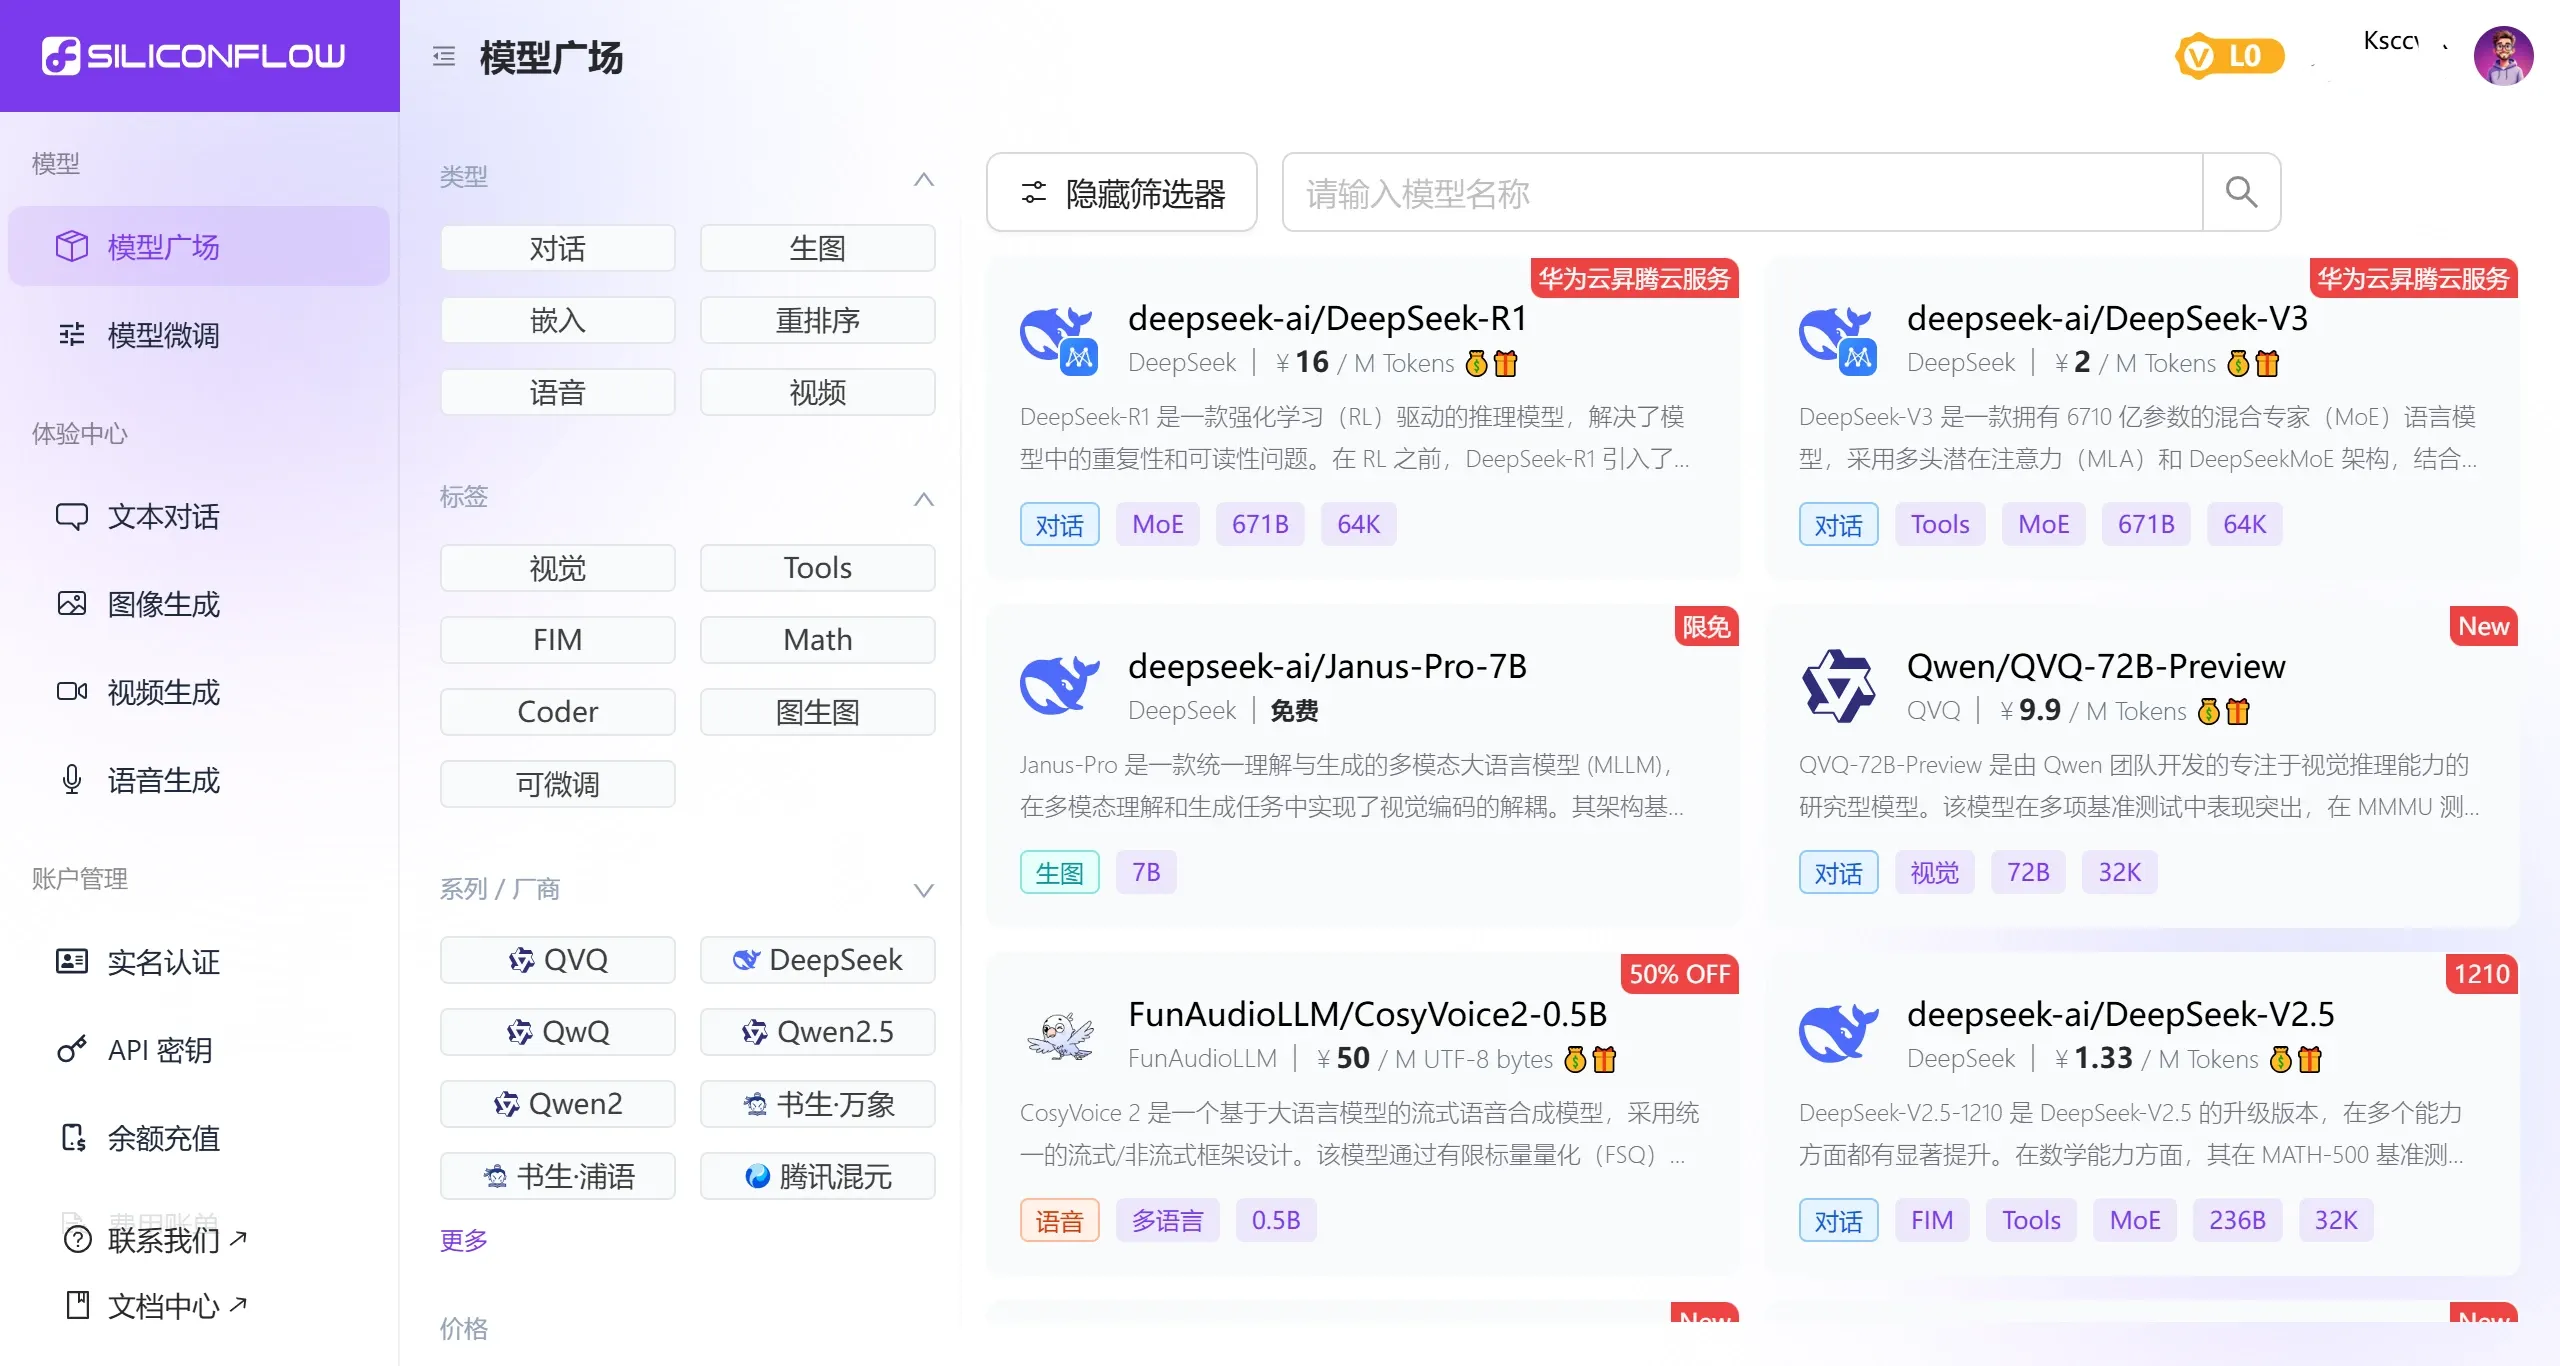Go to API 密钥 page
The height and width of the screenshot is (1366, 2560).
tap(160, 1050)
